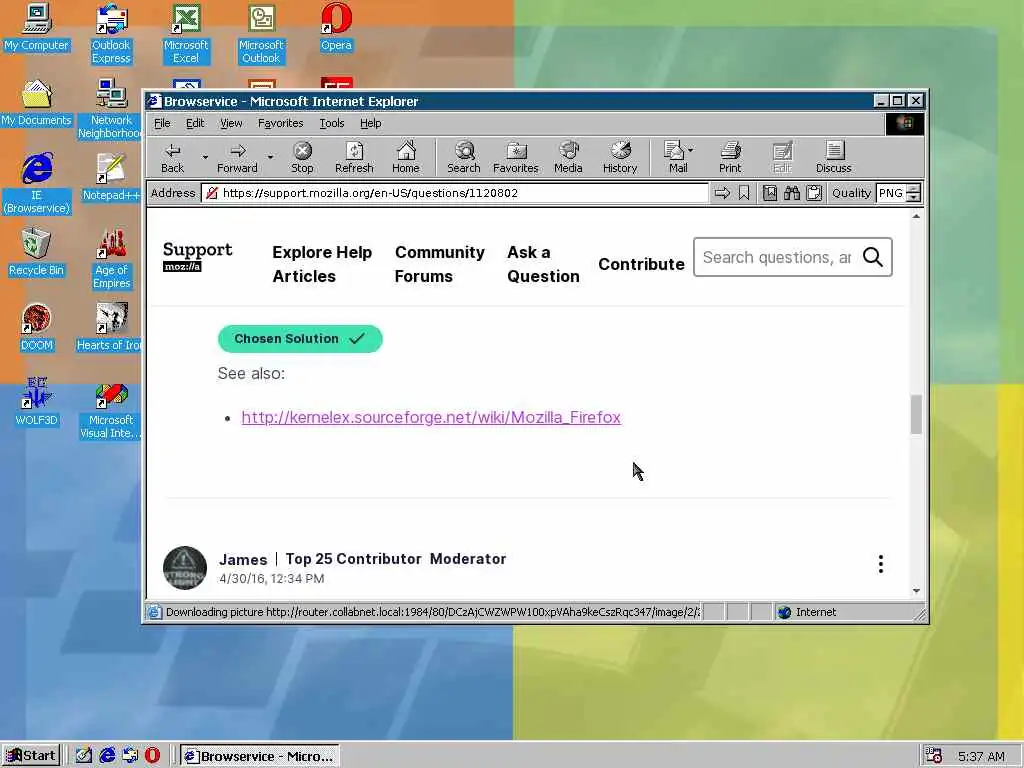Open the Discuss toolbar button
The width and height of the screenshot is (1024, 768).
tap(833, 158)
